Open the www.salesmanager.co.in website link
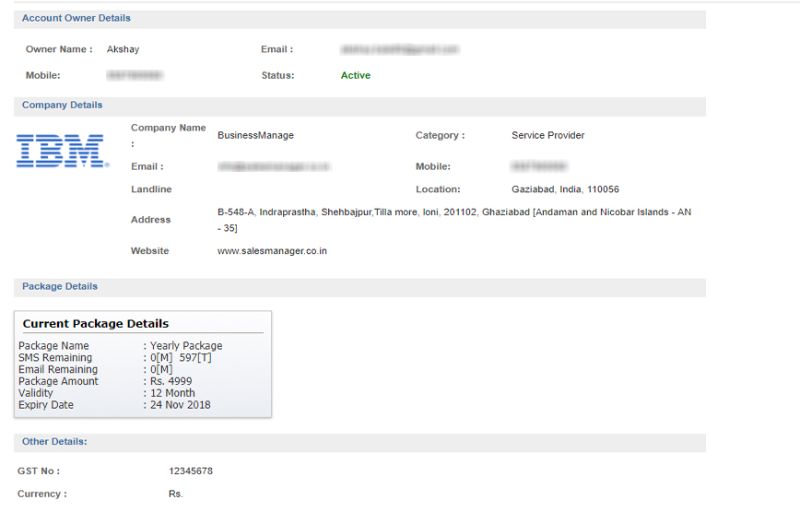This screenshot has width=800, height=506. pyautogui.click(x=272, y=251)
